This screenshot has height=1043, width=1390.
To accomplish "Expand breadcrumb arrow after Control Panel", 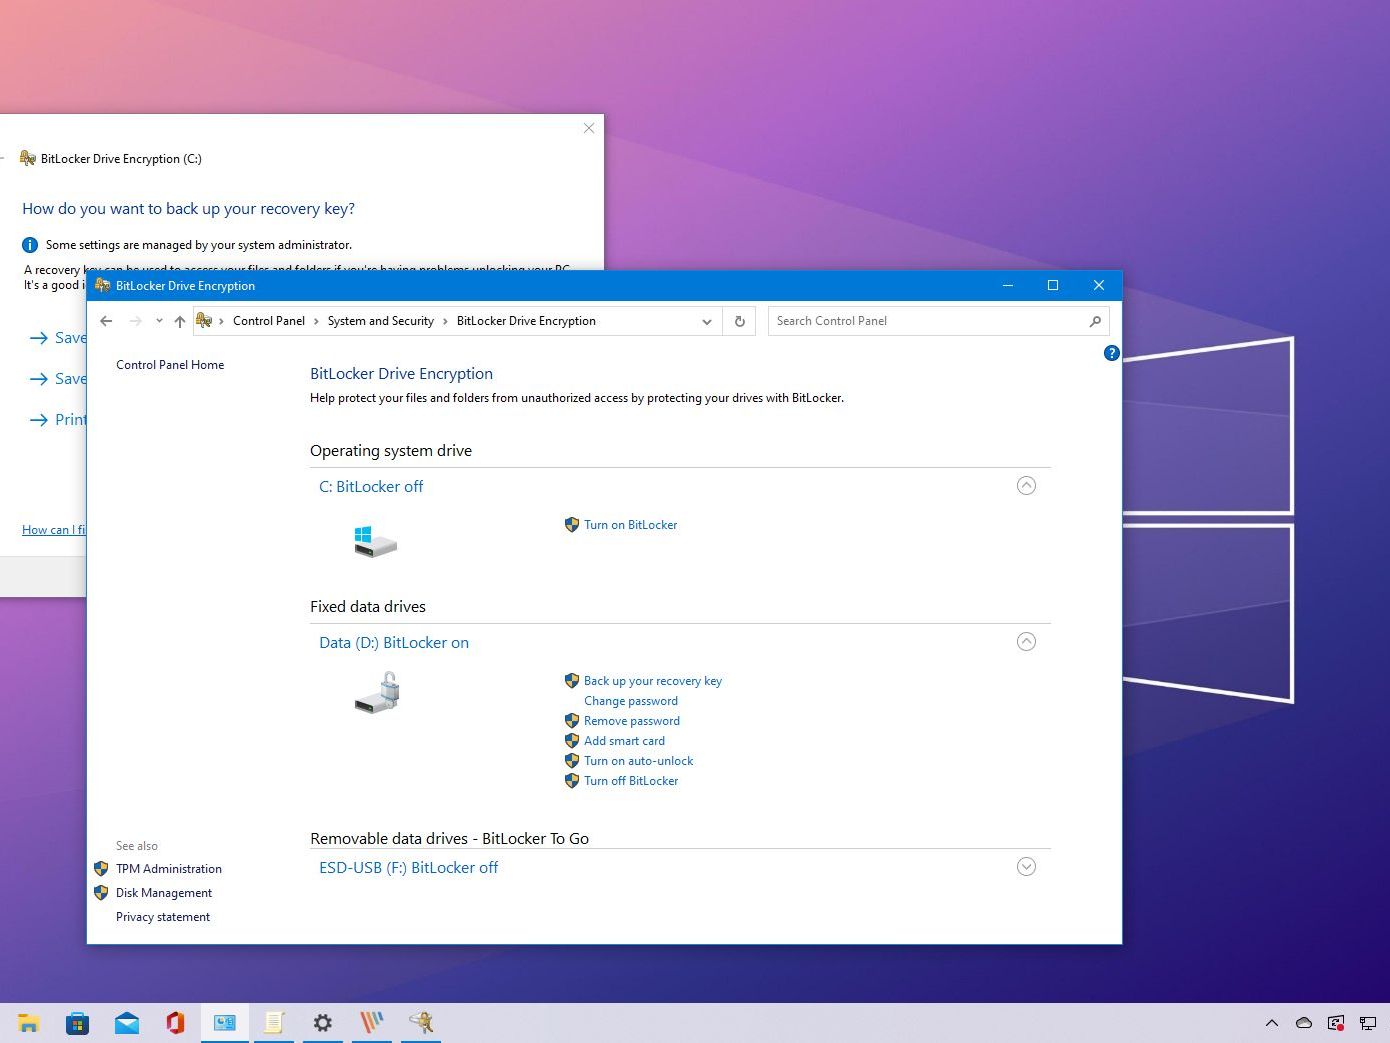I will [316, 321].
